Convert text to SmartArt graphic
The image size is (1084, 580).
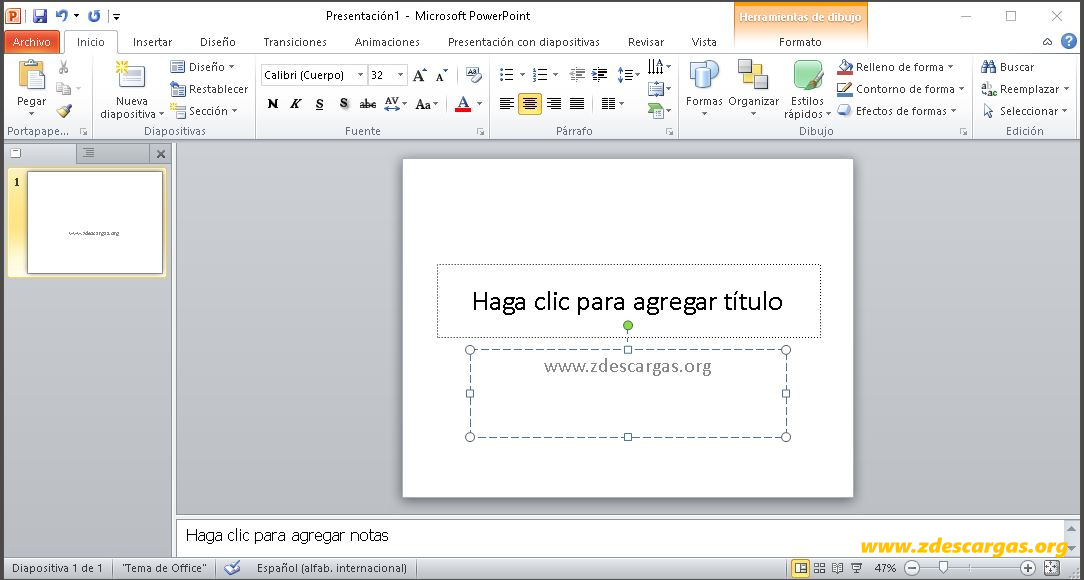click(x=659, y=110)
